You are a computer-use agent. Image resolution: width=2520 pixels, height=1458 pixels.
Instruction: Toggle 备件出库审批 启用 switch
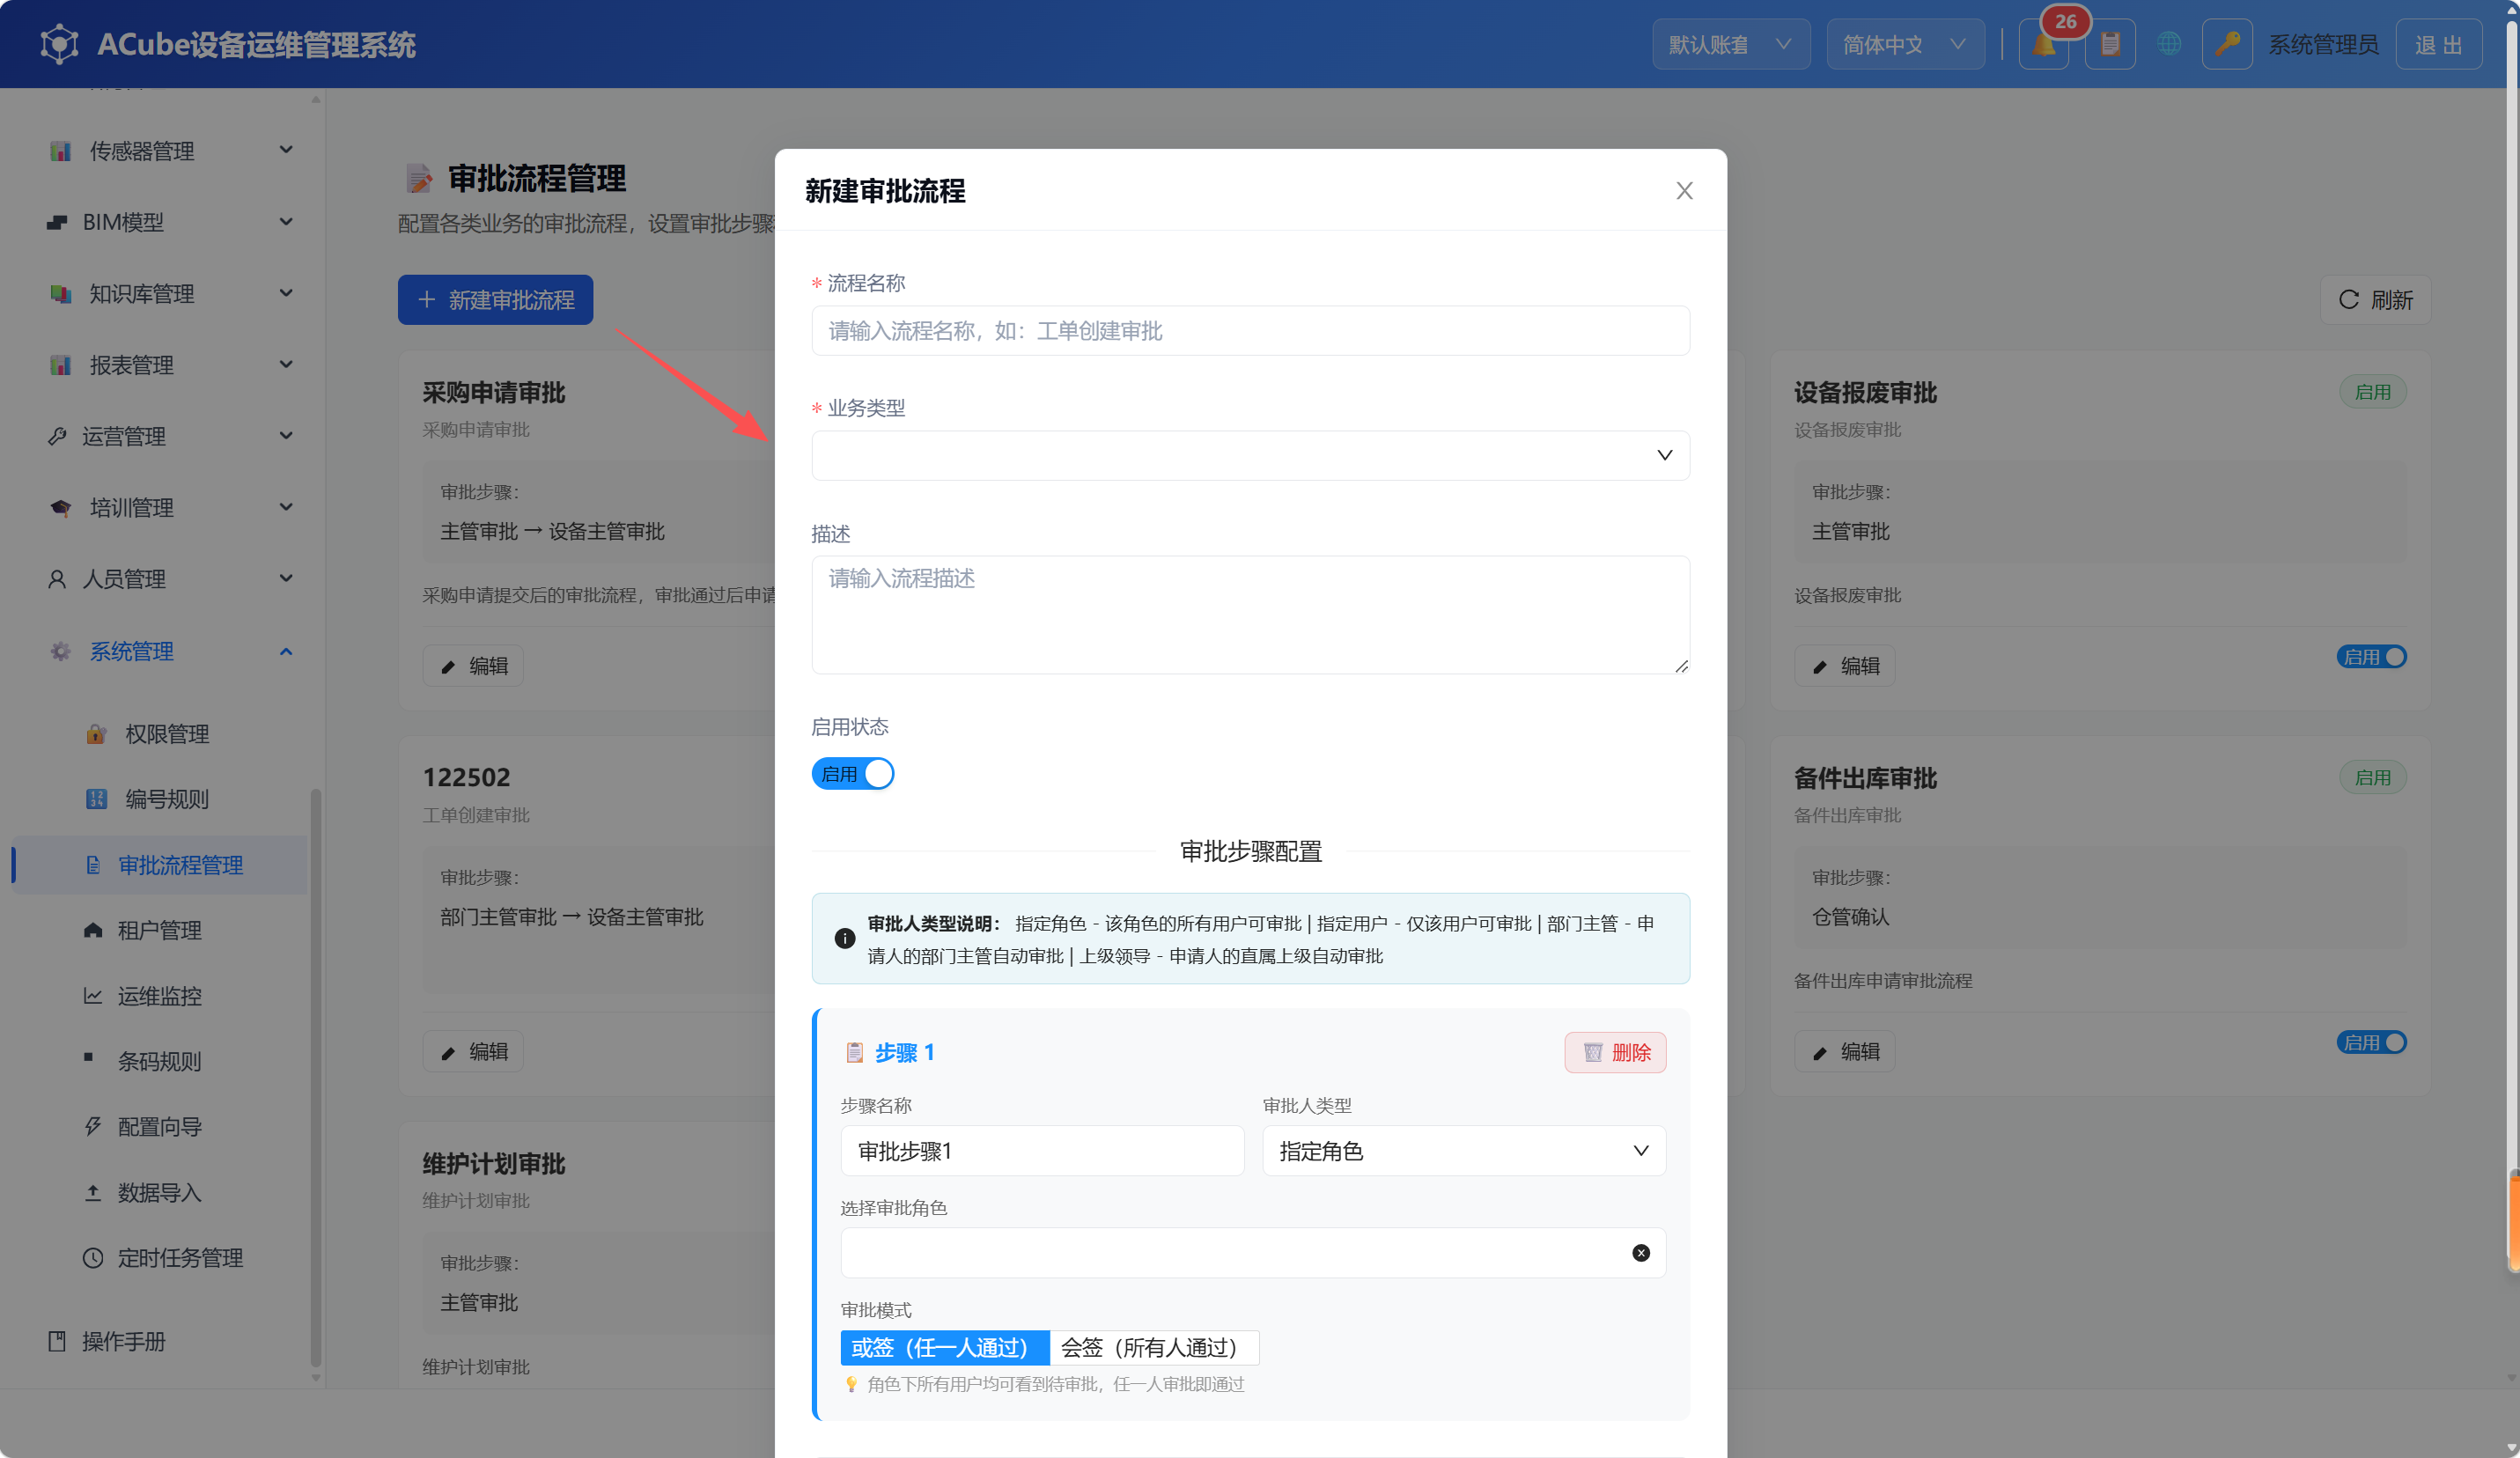2371,1042
